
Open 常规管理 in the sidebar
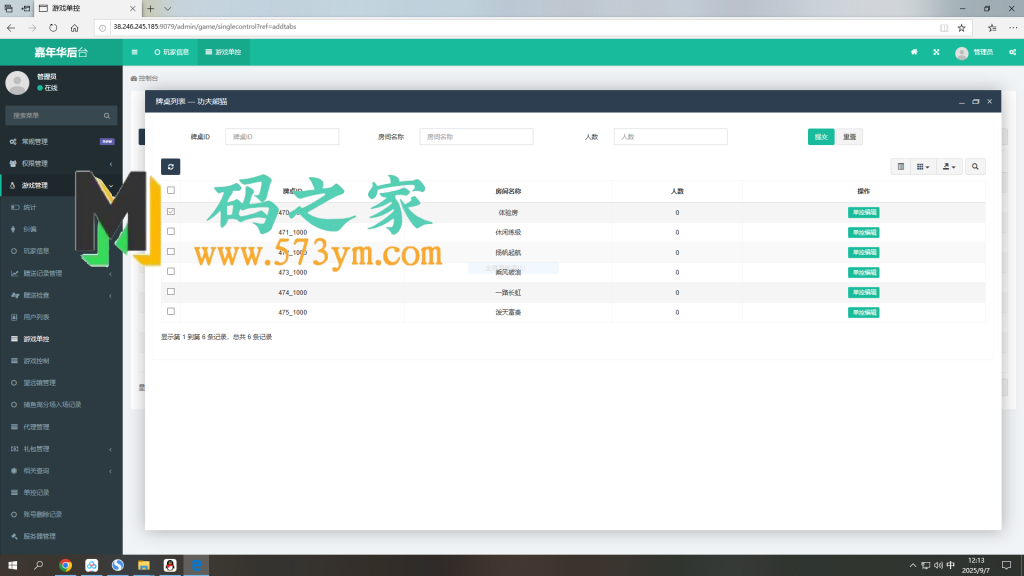pos(61,142)
